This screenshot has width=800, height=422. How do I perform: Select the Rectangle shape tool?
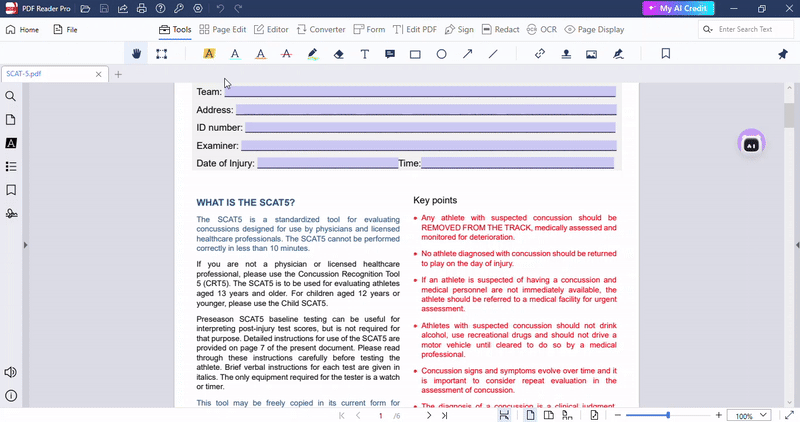pos(415,54)
